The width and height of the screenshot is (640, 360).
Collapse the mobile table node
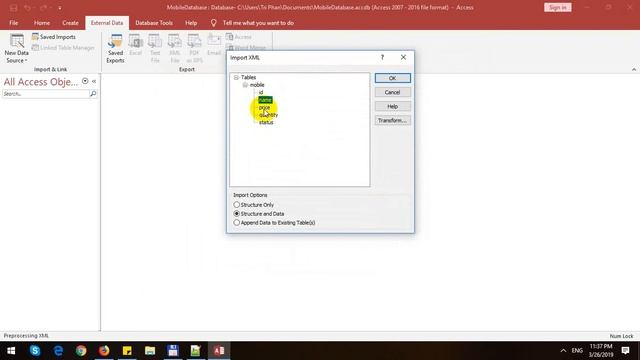245,85
